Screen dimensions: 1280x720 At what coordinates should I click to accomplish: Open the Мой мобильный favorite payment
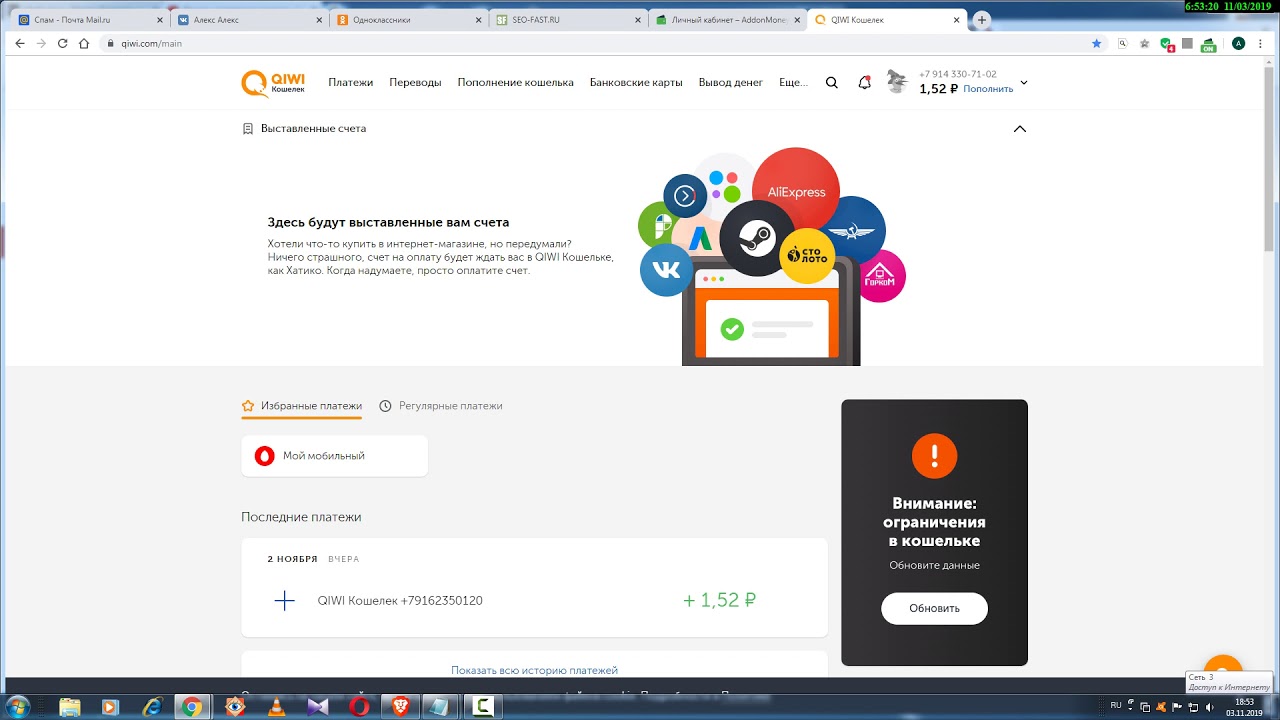click(x=334, y=456)
